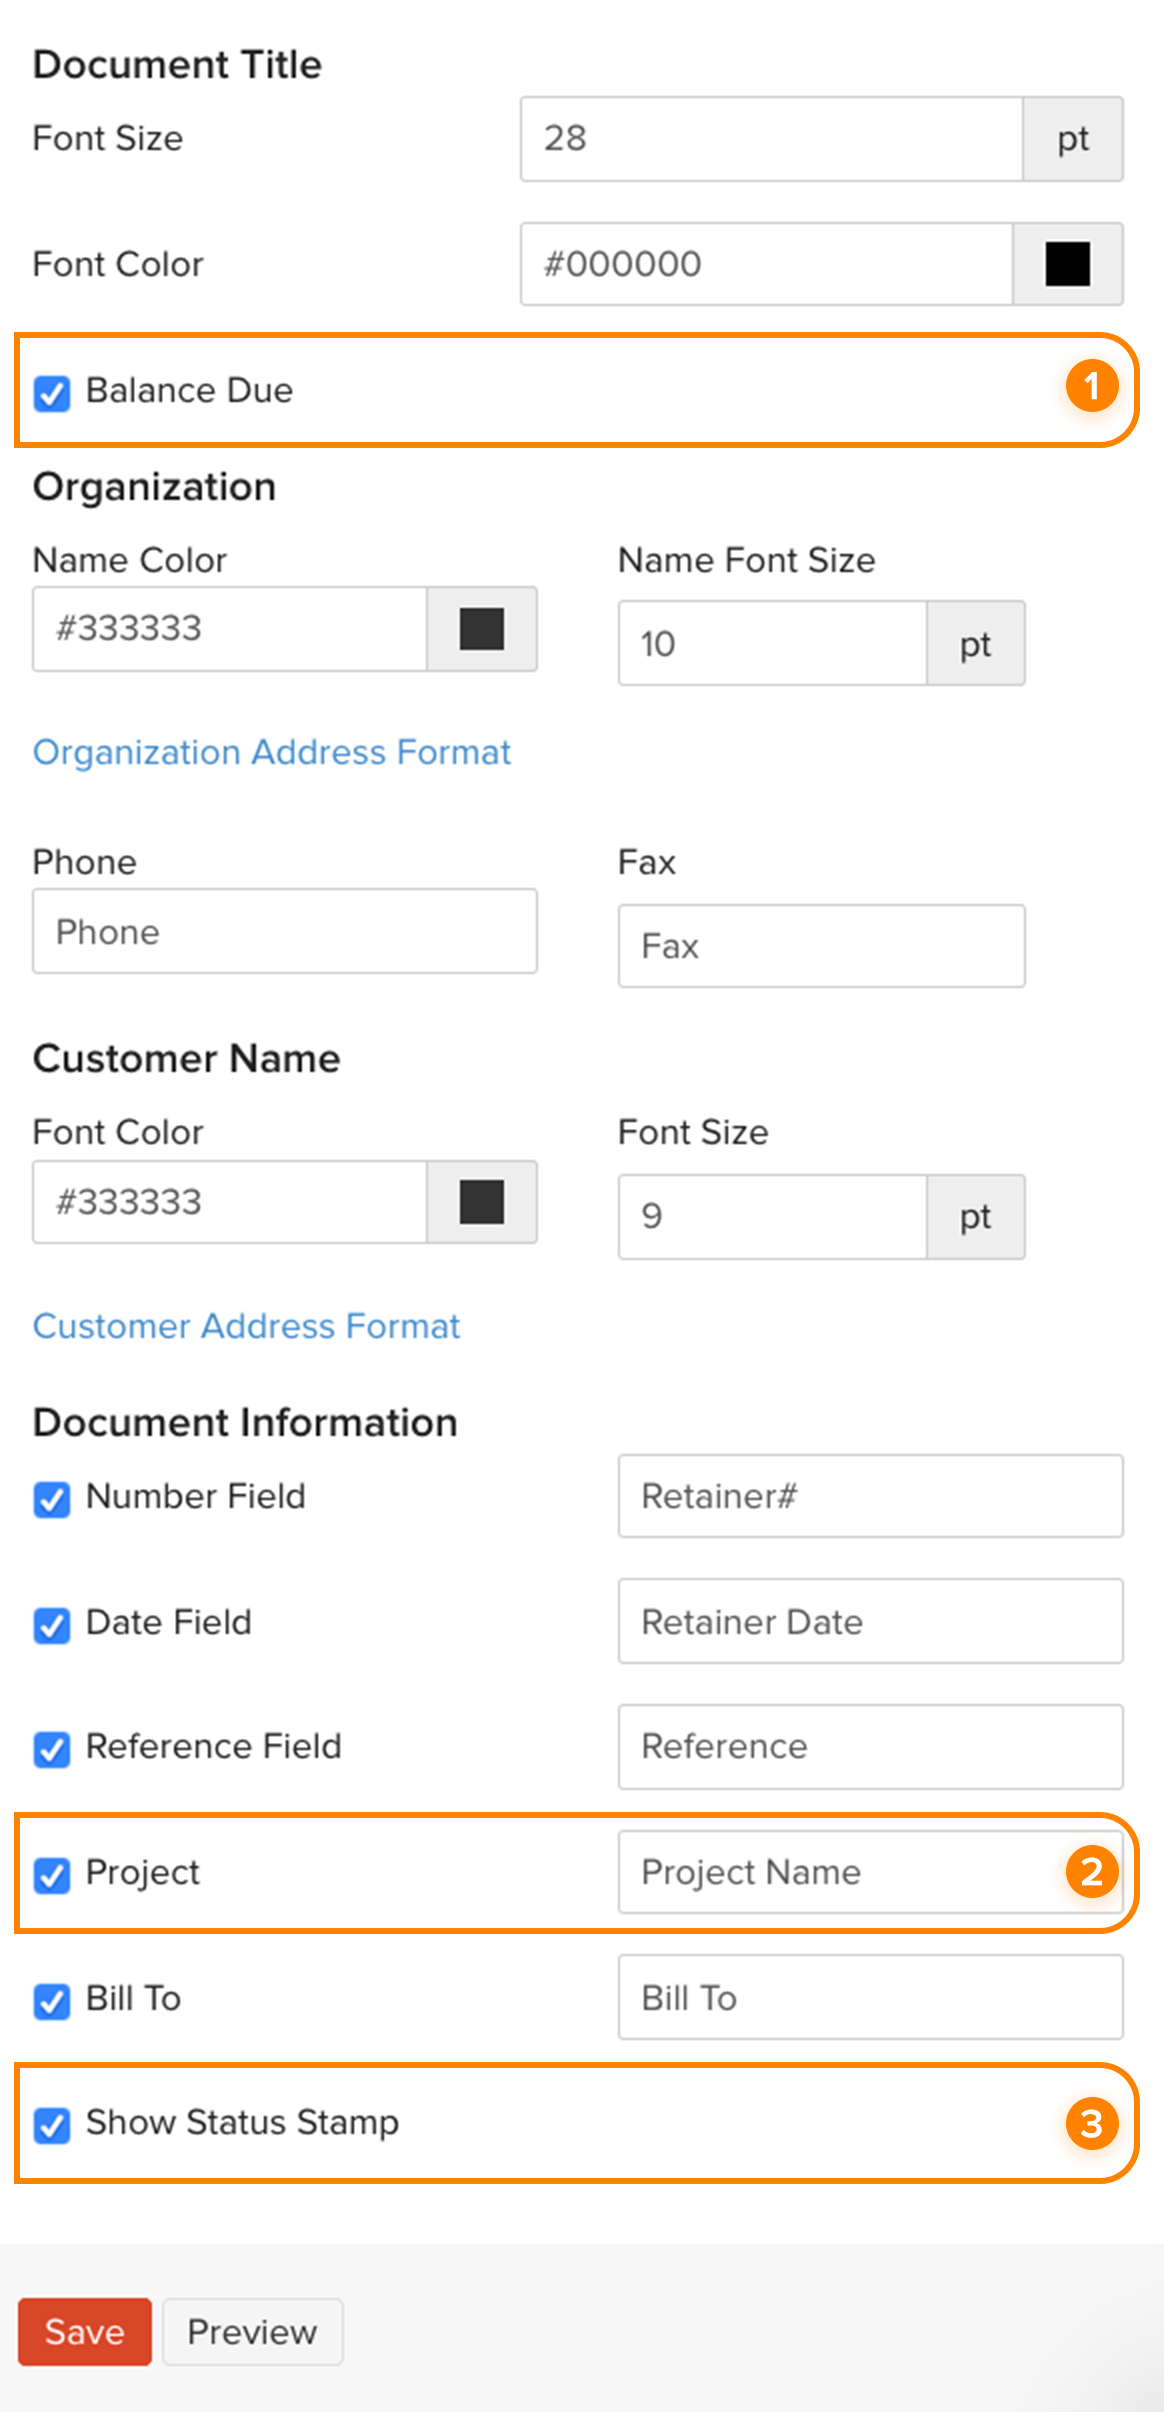Open the Customer Address Format link
This screenshot has width=1164, height=2412.
pyautogui.click(x=246, y=1326)
